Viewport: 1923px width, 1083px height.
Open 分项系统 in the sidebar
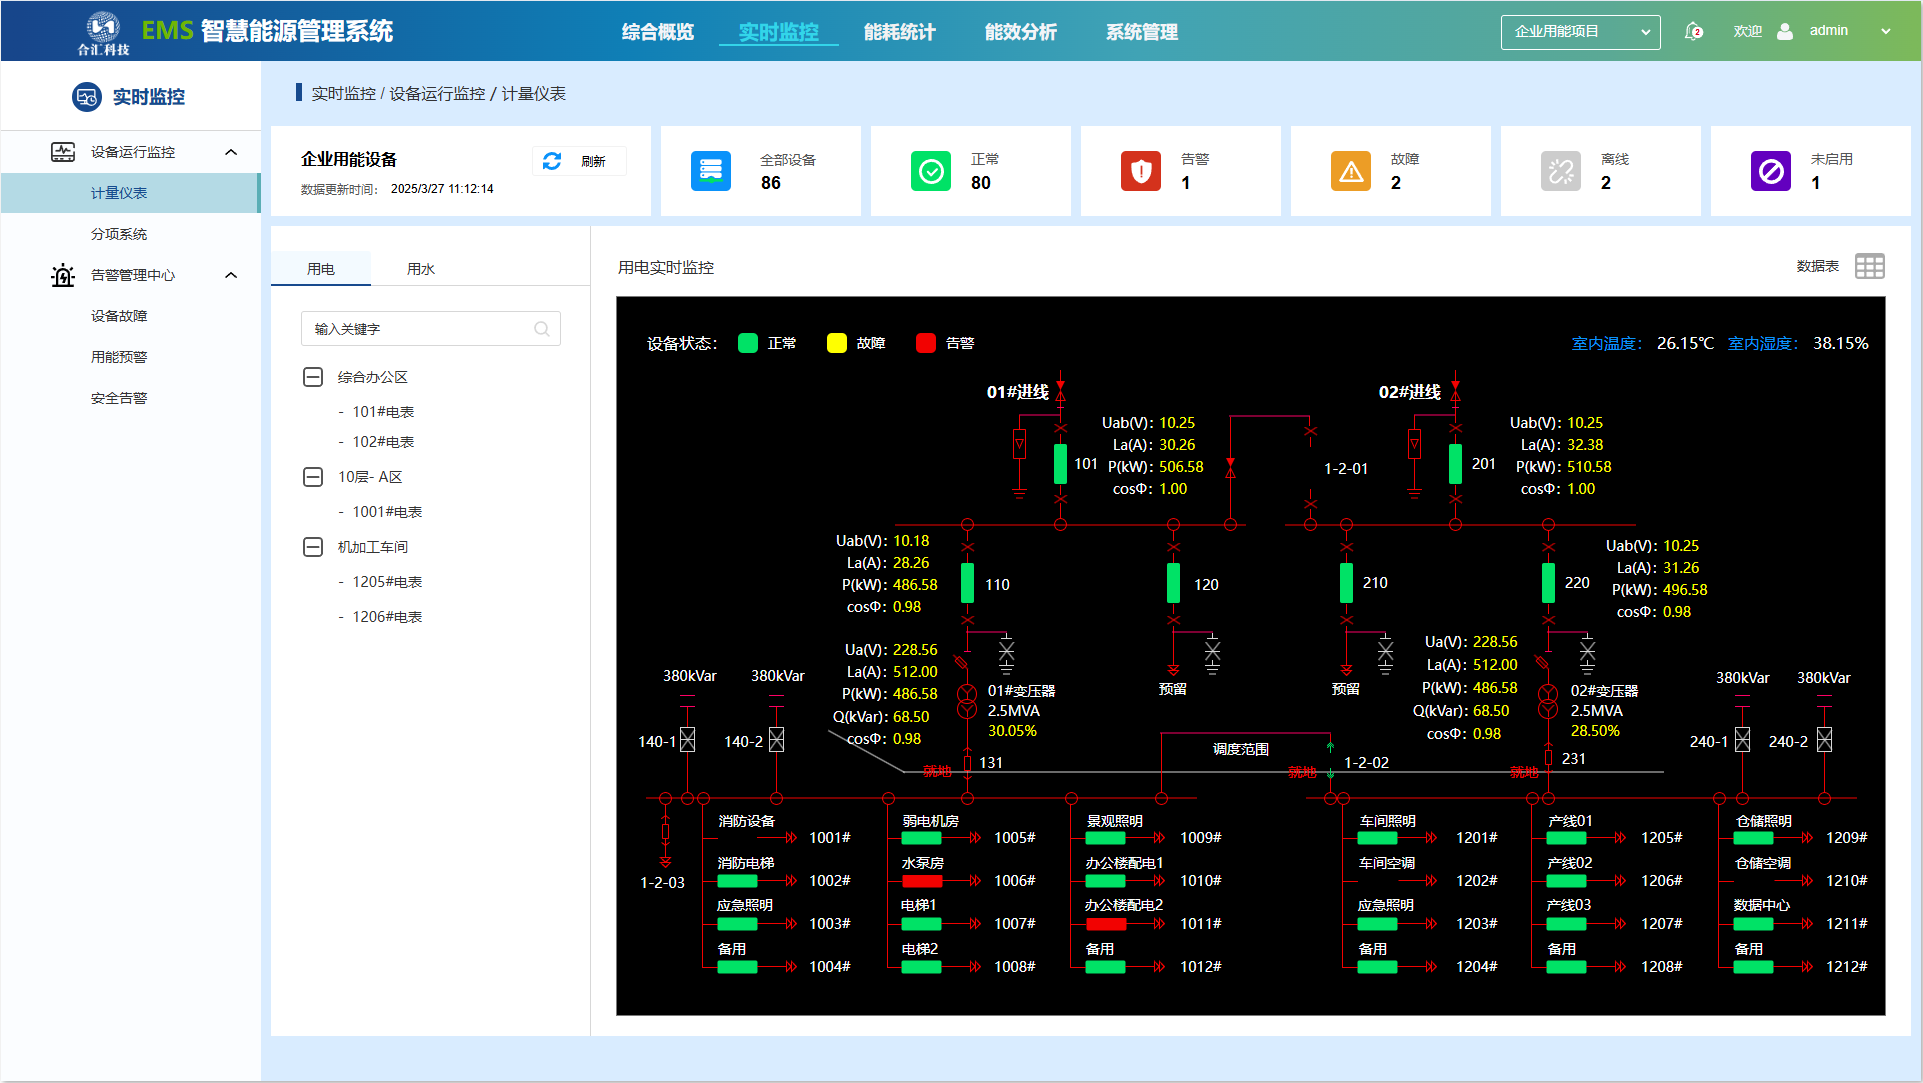119,234
